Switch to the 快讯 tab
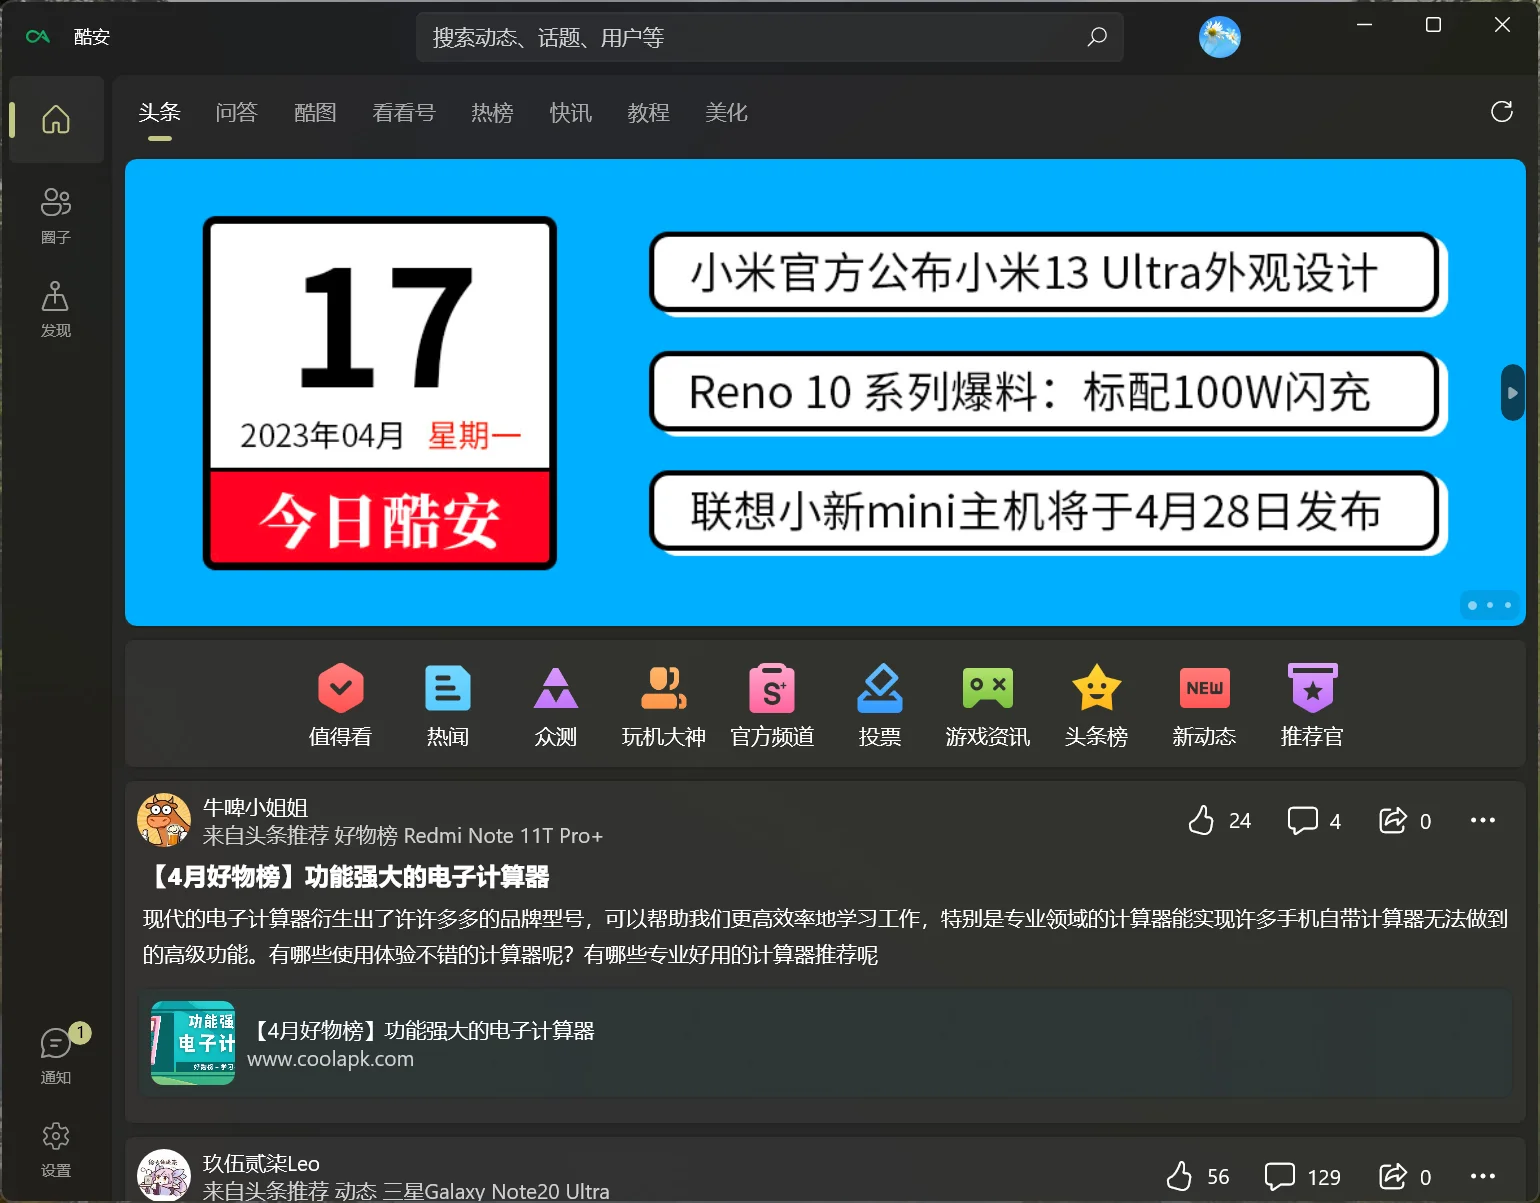Screen dimensions: 1540x1203 coord(571,113)
